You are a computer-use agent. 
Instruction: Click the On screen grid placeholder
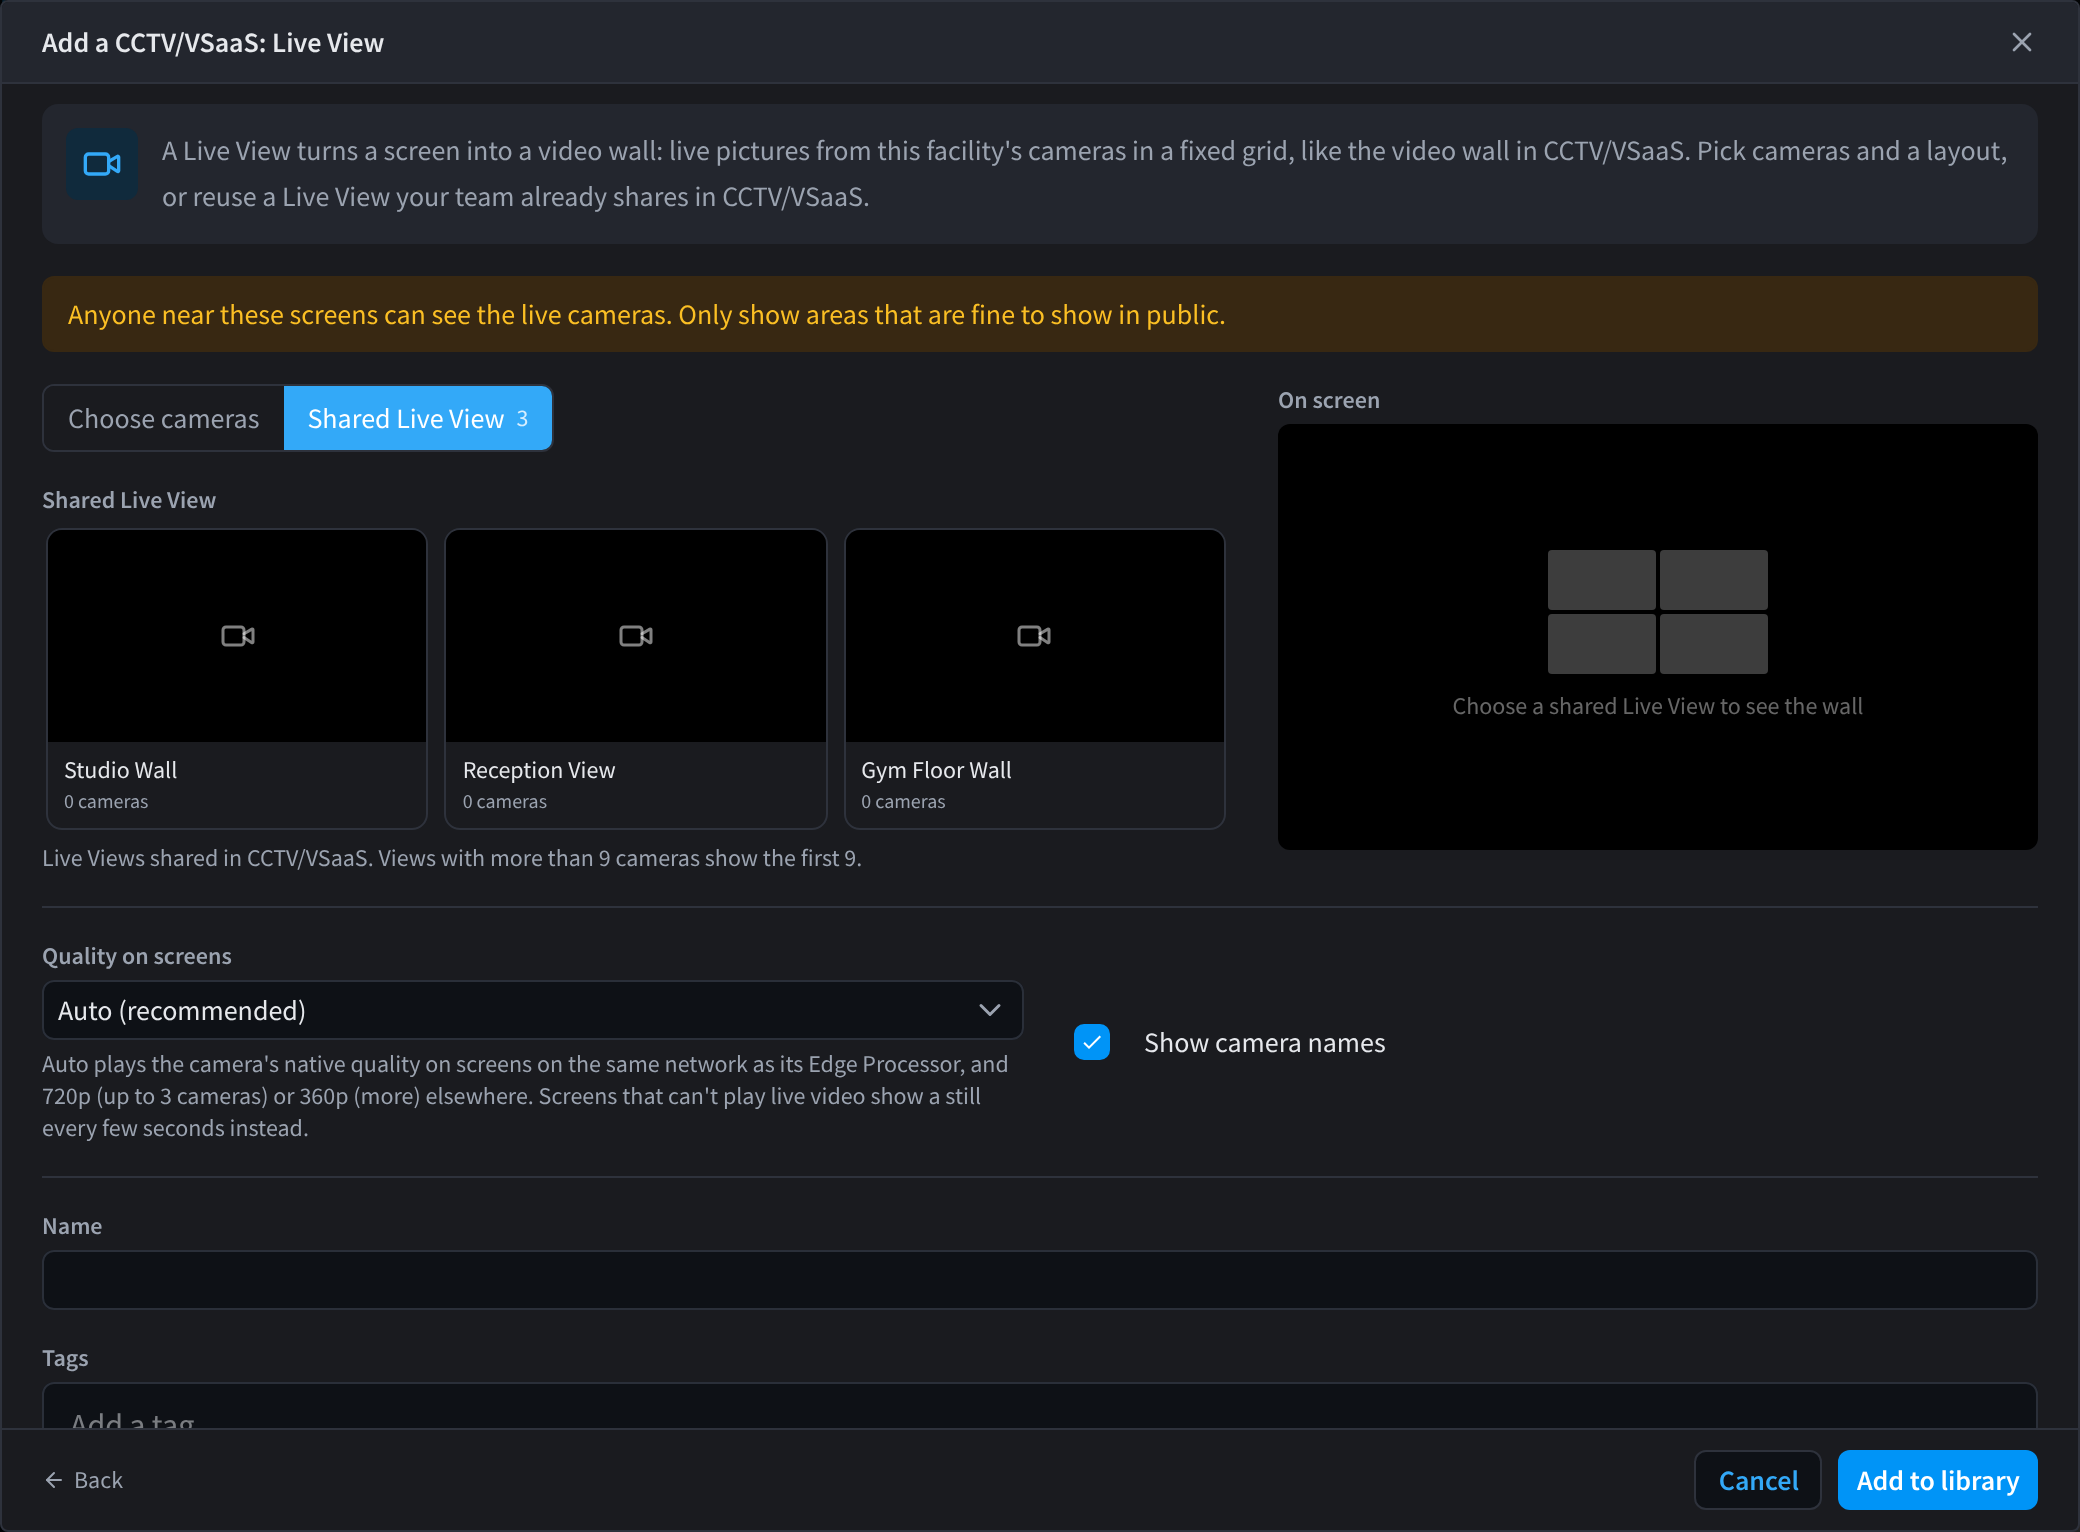(x=1658, y=612)
